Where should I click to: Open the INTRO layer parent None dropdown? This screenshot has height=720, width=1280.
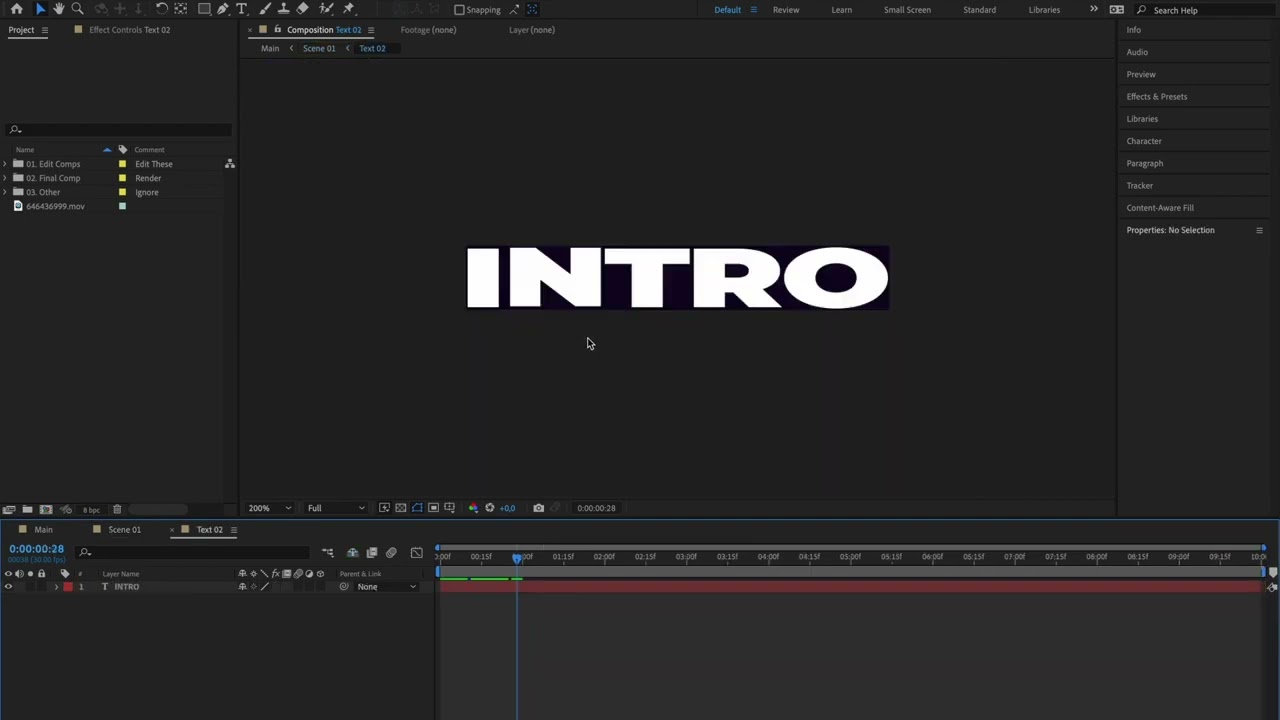point(385,587)
